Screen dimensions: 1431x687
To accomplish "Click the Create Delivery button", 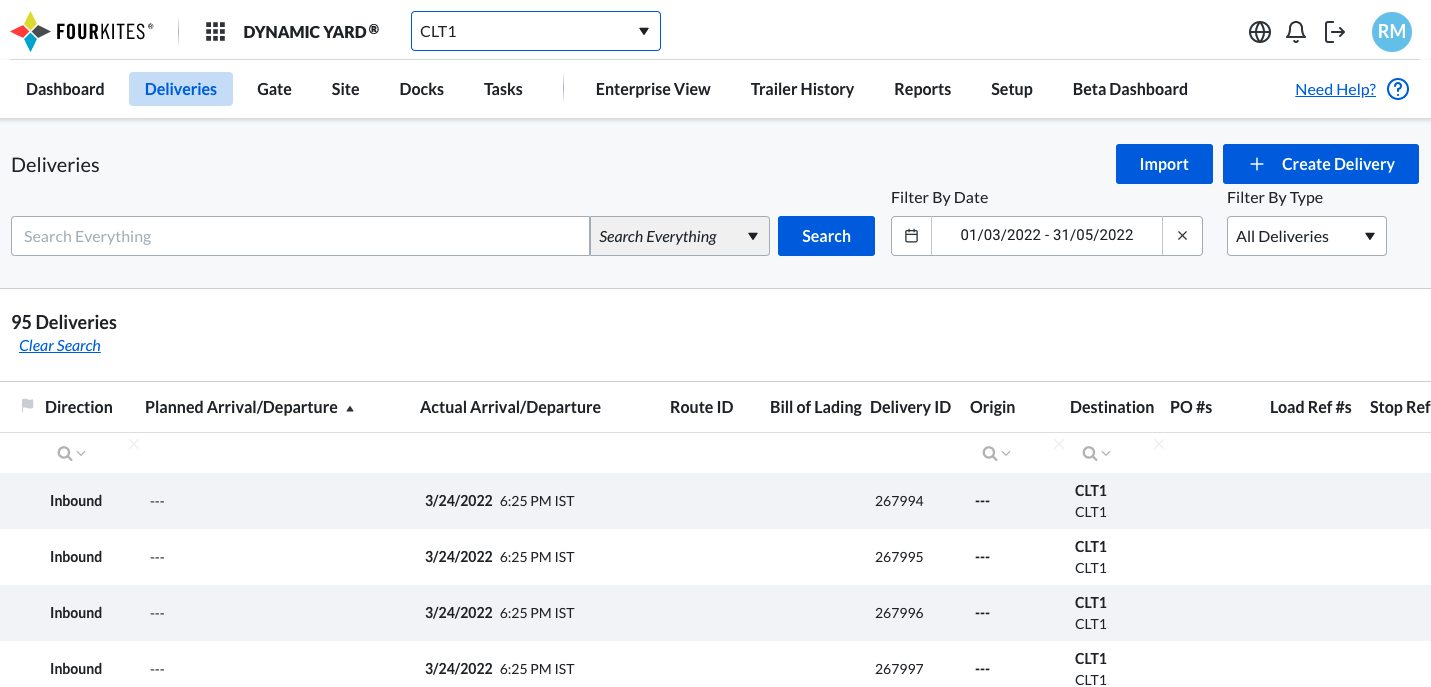I will (1320, 164).
